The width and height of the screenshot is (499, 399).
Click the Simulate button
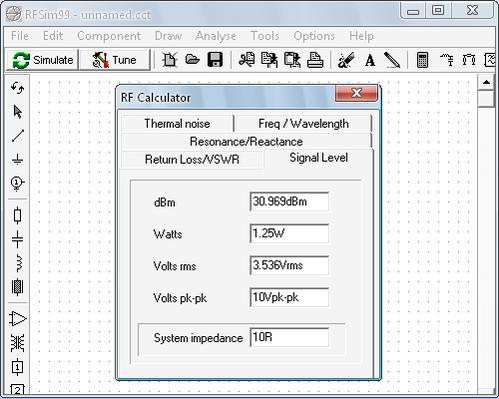point(42,60)
